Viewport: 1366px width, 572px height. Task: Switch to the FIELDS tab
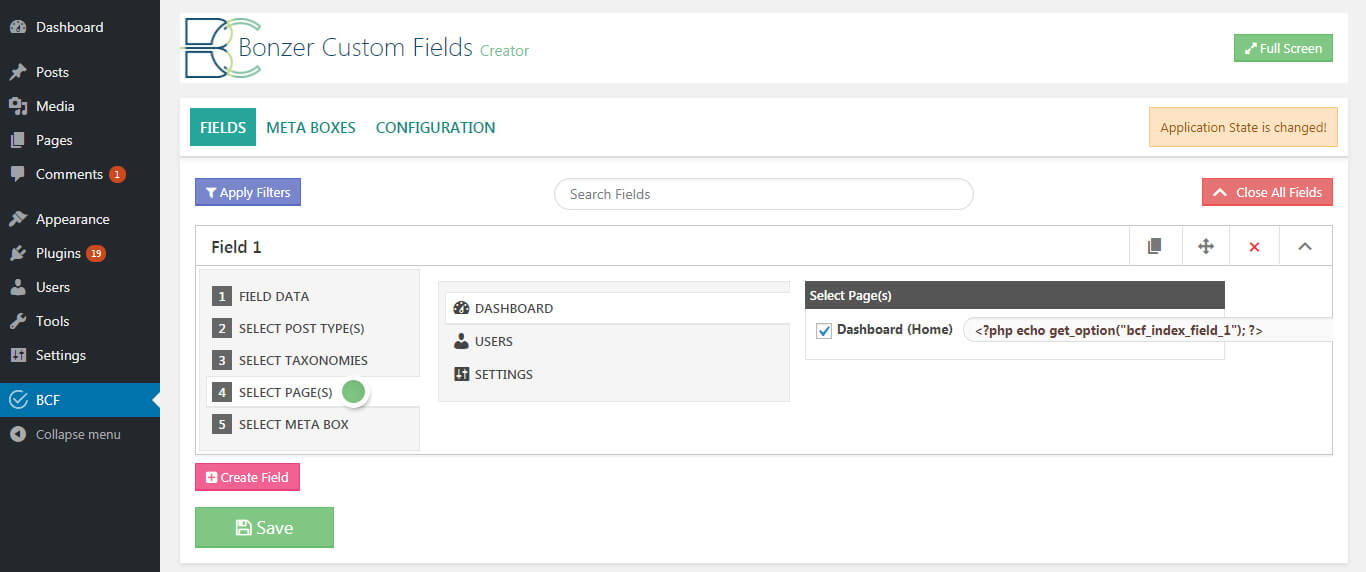[x=223, y=127]
